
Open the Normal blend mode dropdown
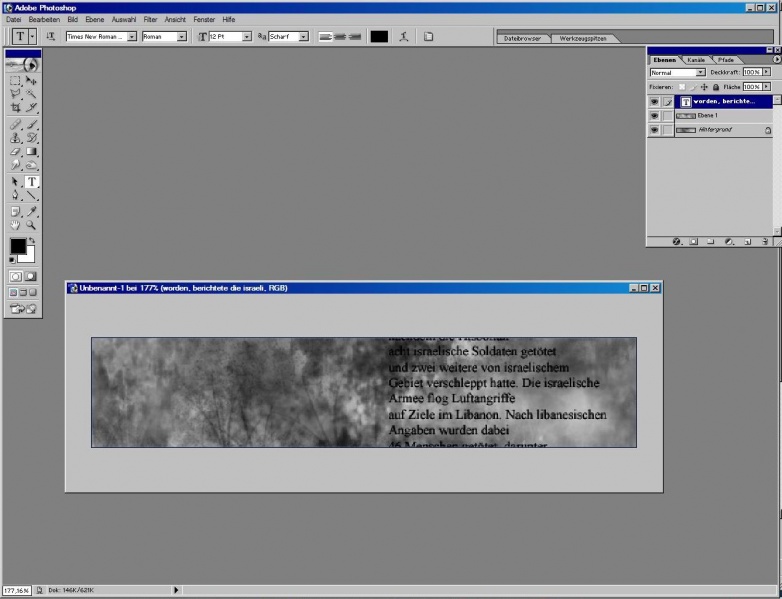pyautogui.click(x=700, y=72)
